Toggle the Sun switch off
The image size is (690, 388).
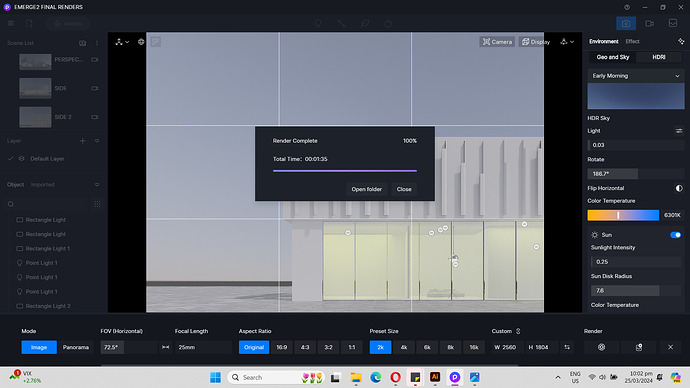click(675, 235)
